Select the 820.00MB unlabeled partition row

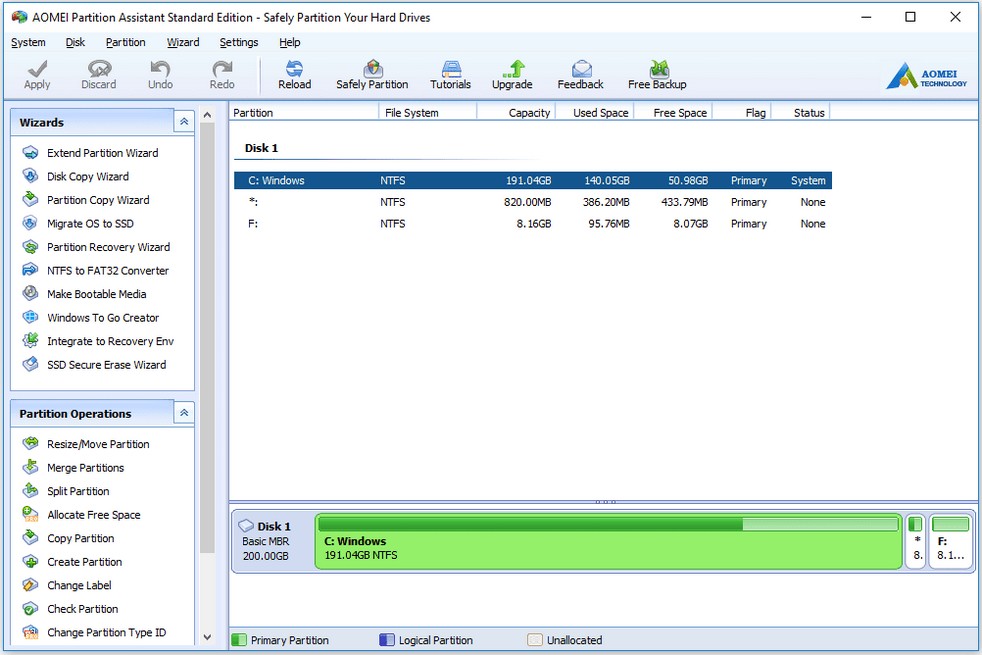(x=533, y=202)
